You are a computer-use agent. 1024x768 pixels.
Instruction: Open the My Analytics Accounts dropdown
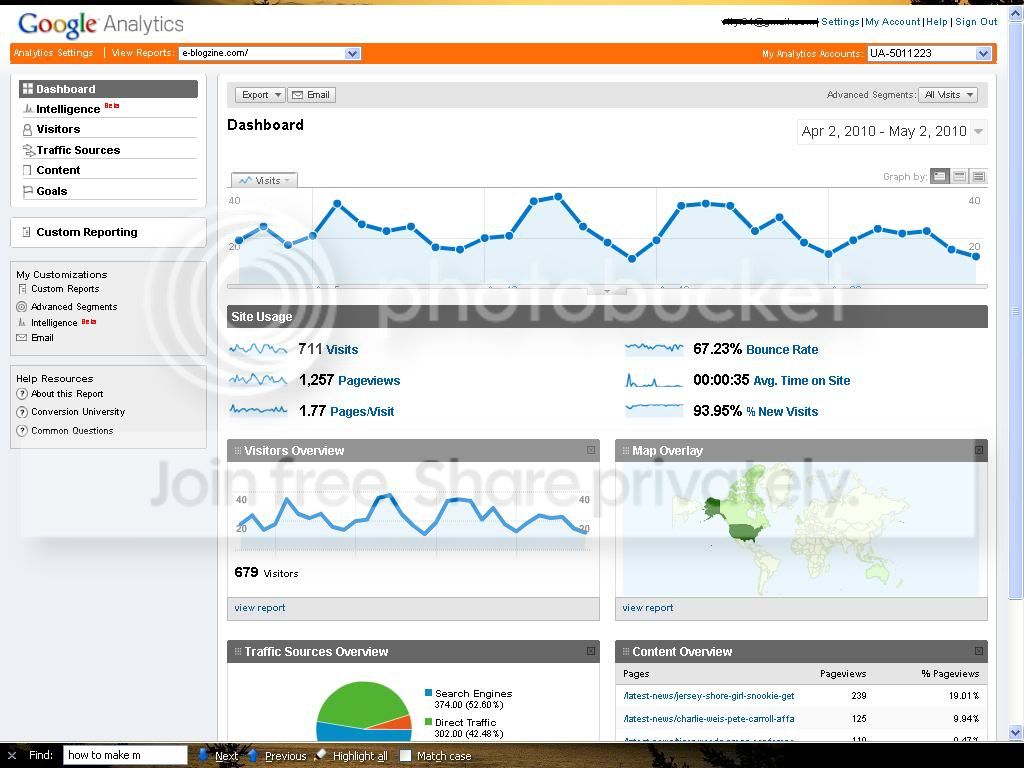coord(929,54)
